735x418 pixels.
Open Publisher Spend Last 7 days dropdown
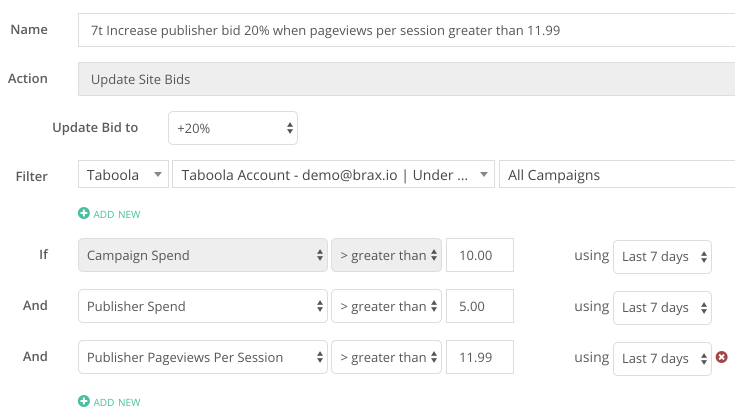tap(662, 308)
